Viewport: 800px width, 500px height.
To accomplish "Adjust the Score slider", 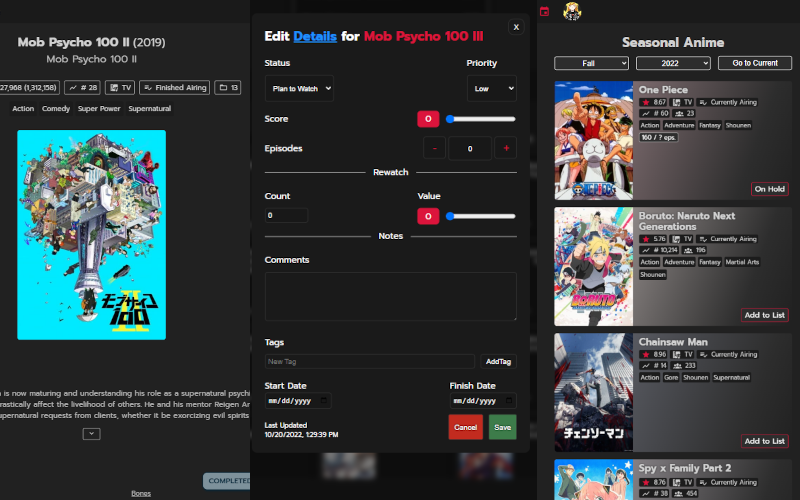I will (481, 119).
